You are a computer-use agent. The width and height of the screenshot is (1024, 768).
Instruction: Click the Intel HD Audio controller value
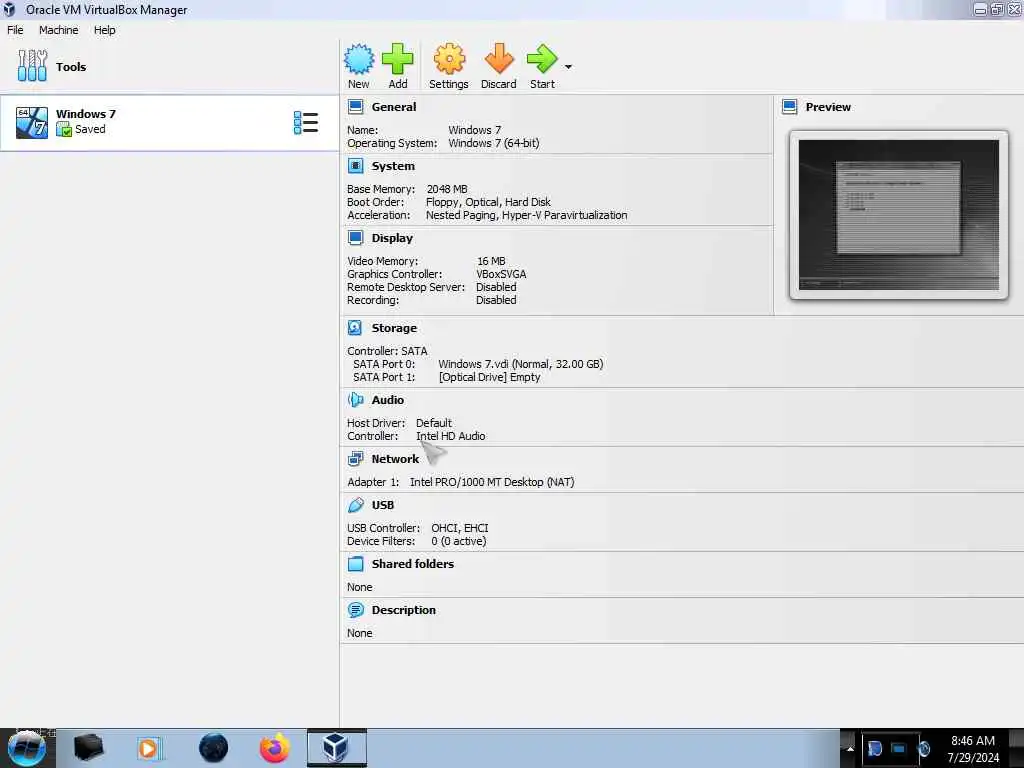point(451,436)
